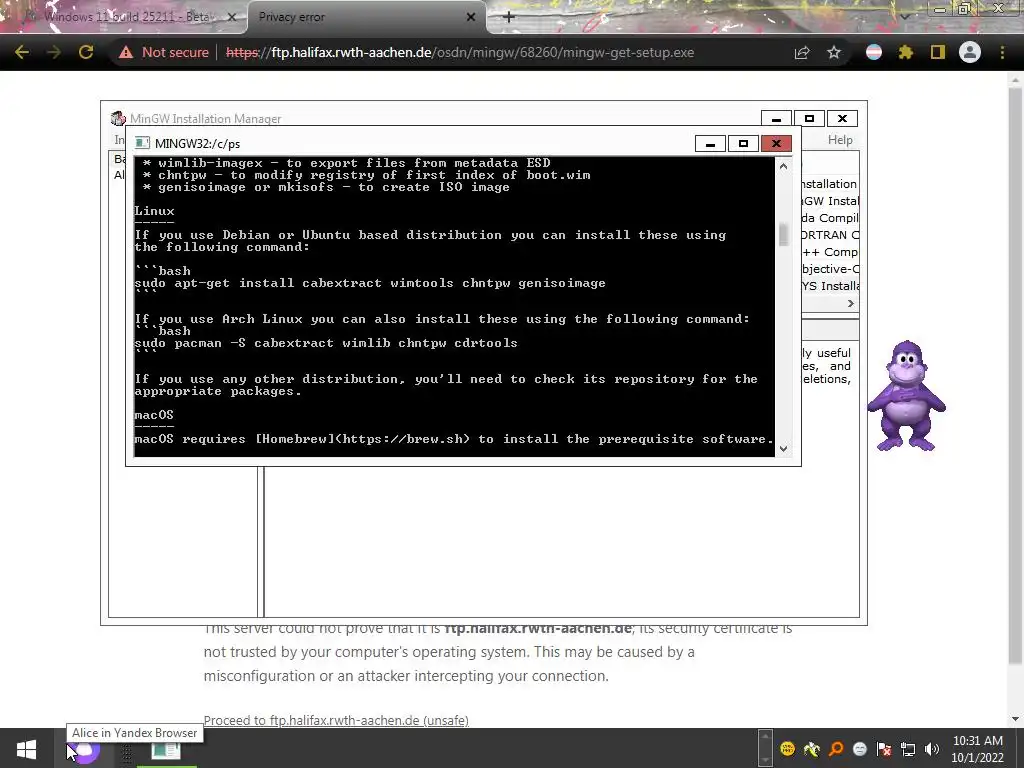Click the sudo apt-get install line in terminal
This screenshot has width=1024, height=768.
pyautogui.click(x=370, y=283)
